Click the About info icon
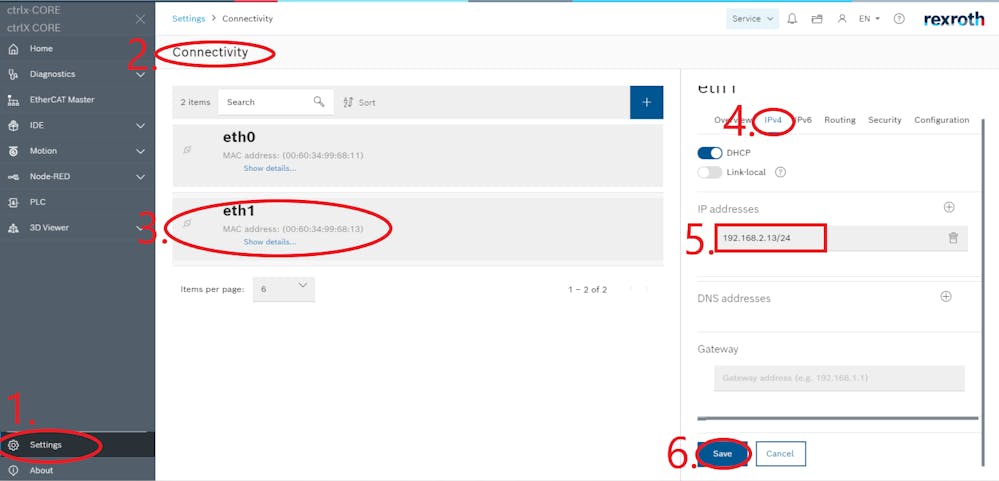The image size is (999, 481). click(x=13, y=470)
